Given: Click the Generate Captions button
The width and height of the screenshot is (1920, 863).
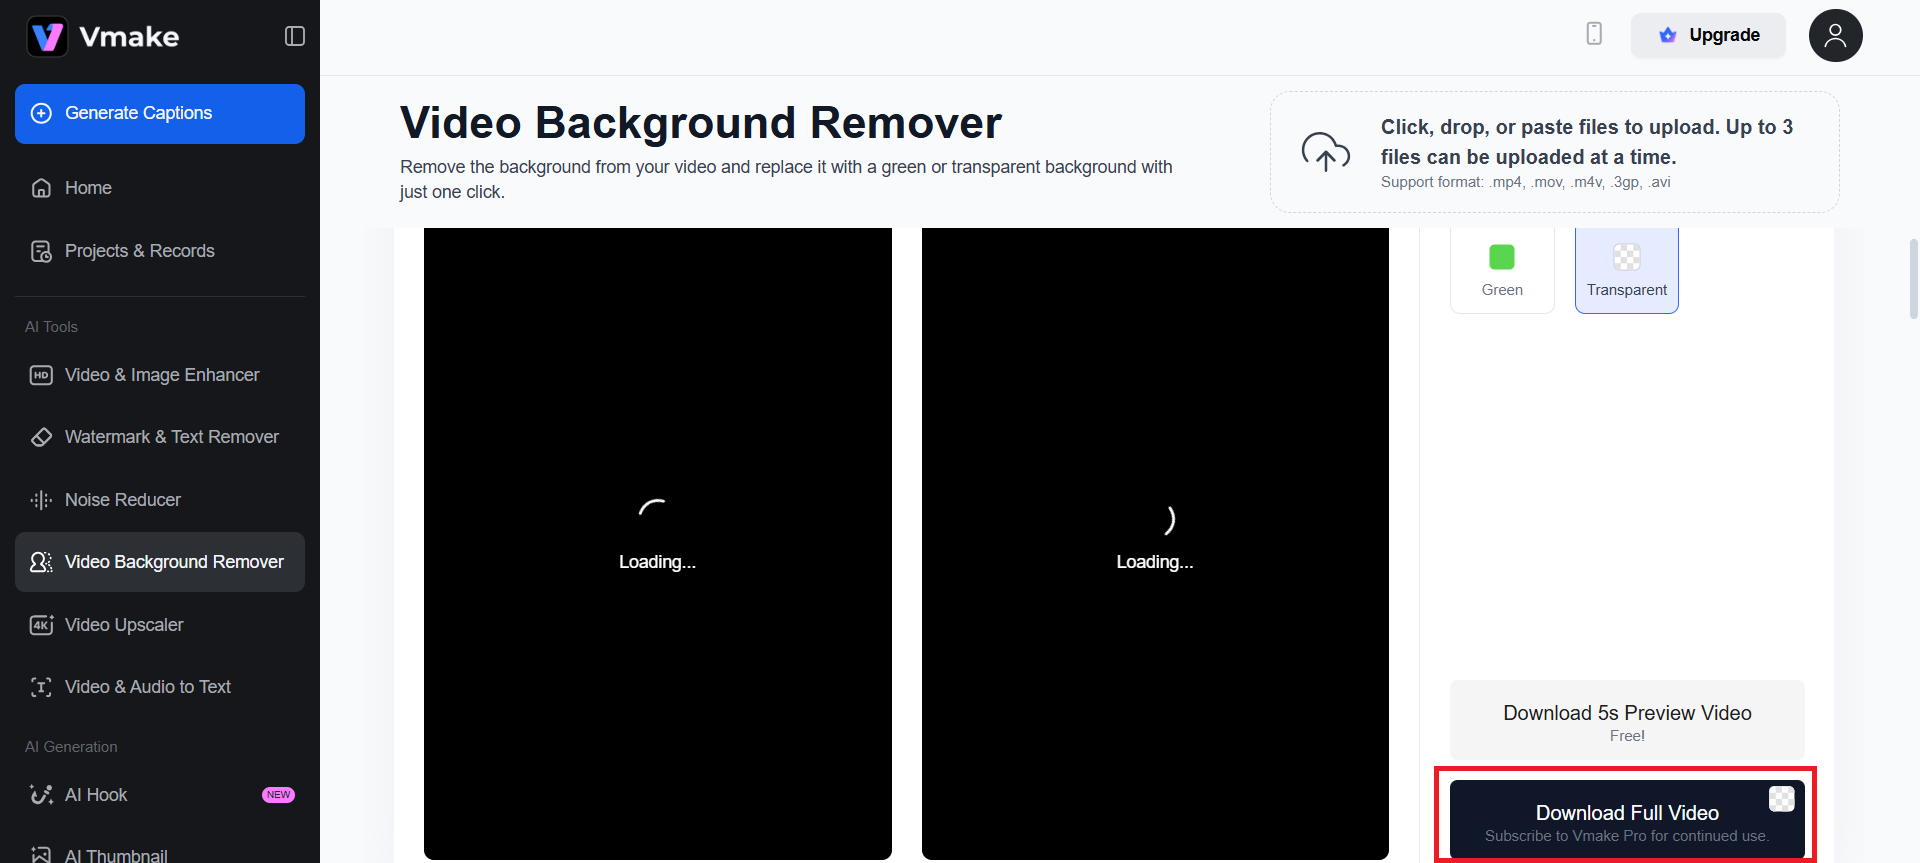Looking at the screenshot, I should (160, 114).
